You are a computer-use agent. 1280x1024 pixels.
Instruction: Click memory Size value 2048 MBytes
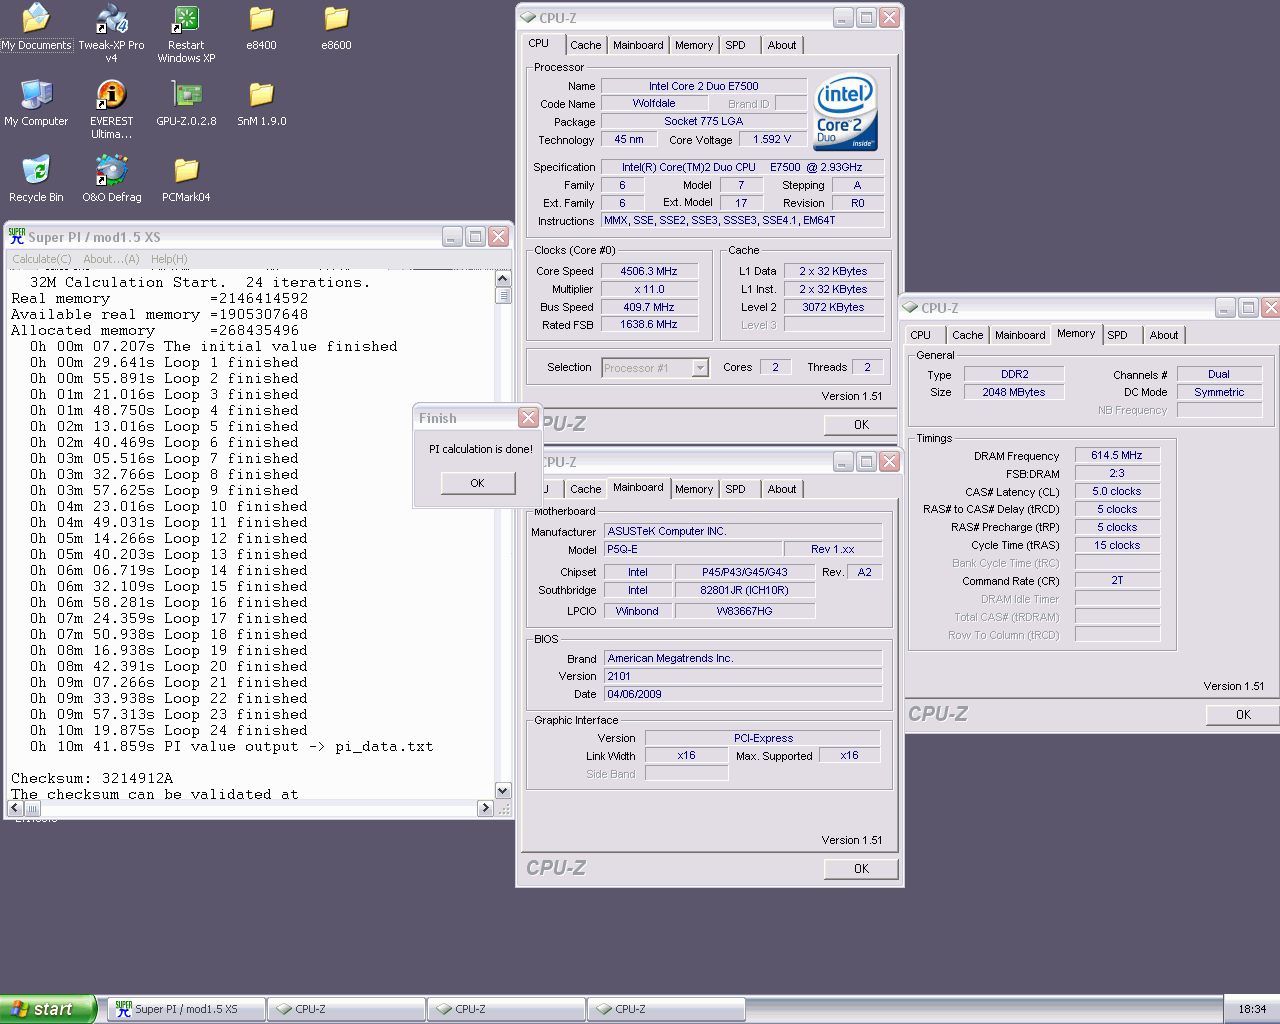point(1014,392)
